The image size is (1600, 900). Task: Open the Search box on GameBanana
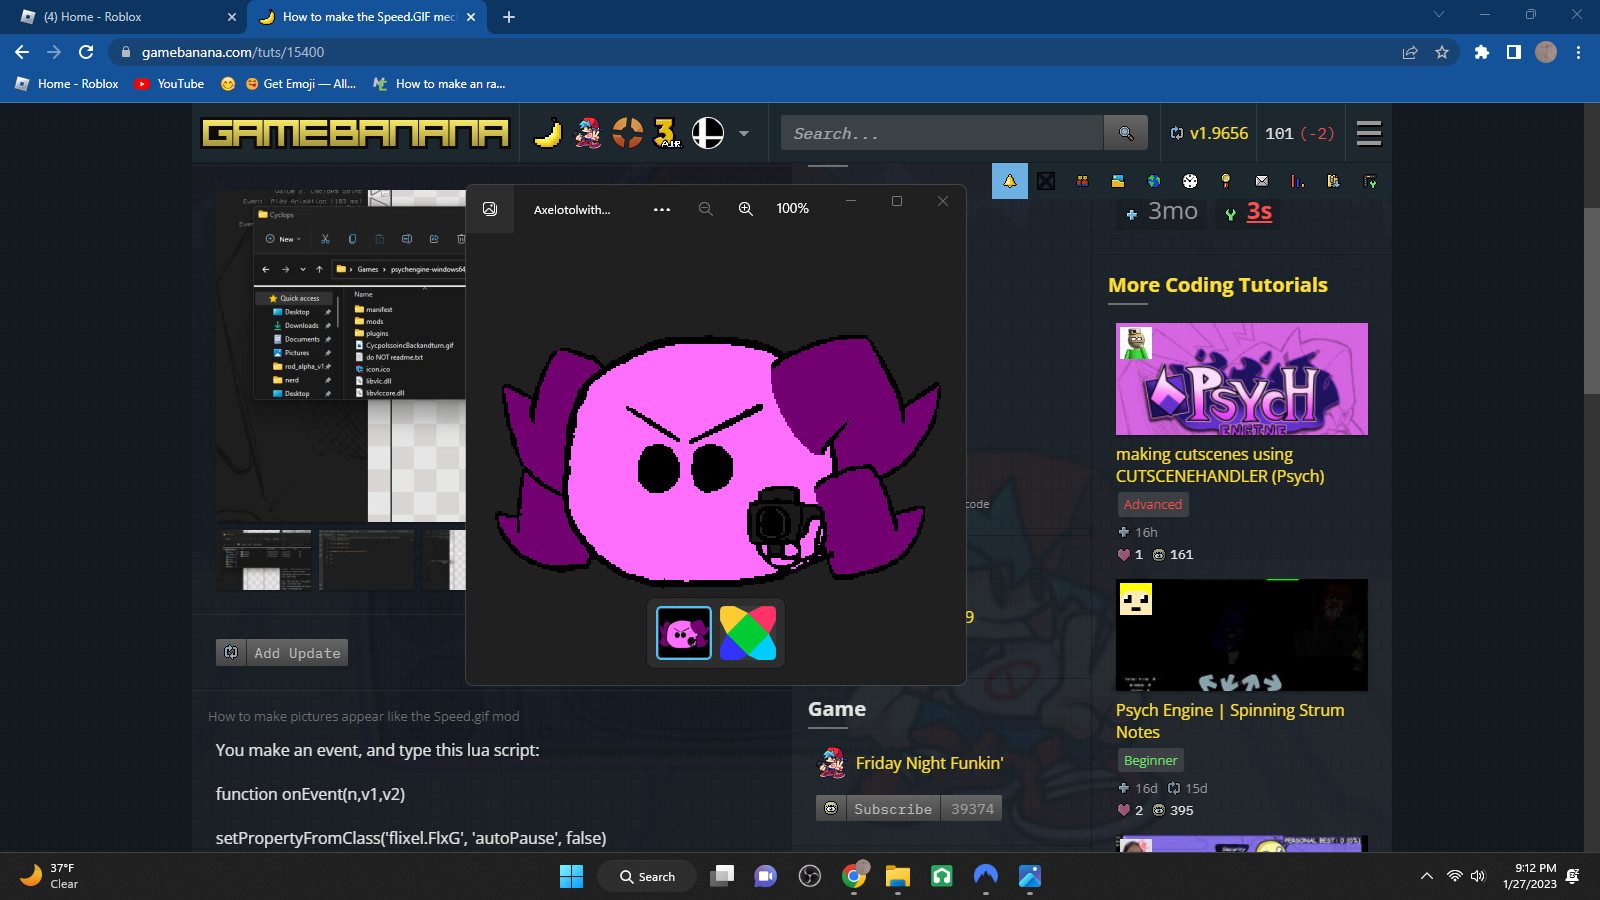pyautogui.click(x=940, y=132)
